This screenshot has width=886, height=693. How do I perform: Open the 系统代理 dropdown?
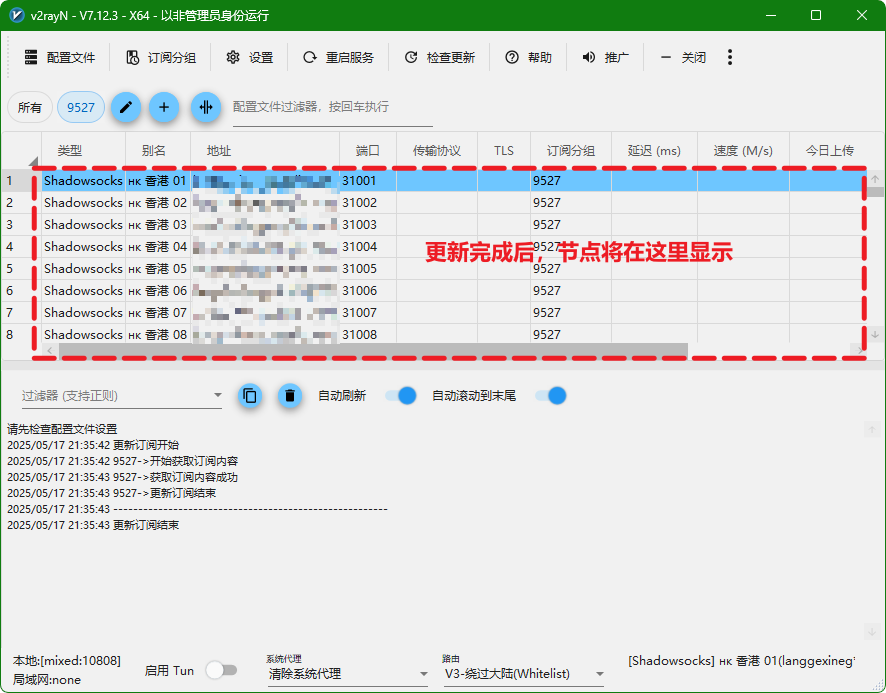(348, 674)
